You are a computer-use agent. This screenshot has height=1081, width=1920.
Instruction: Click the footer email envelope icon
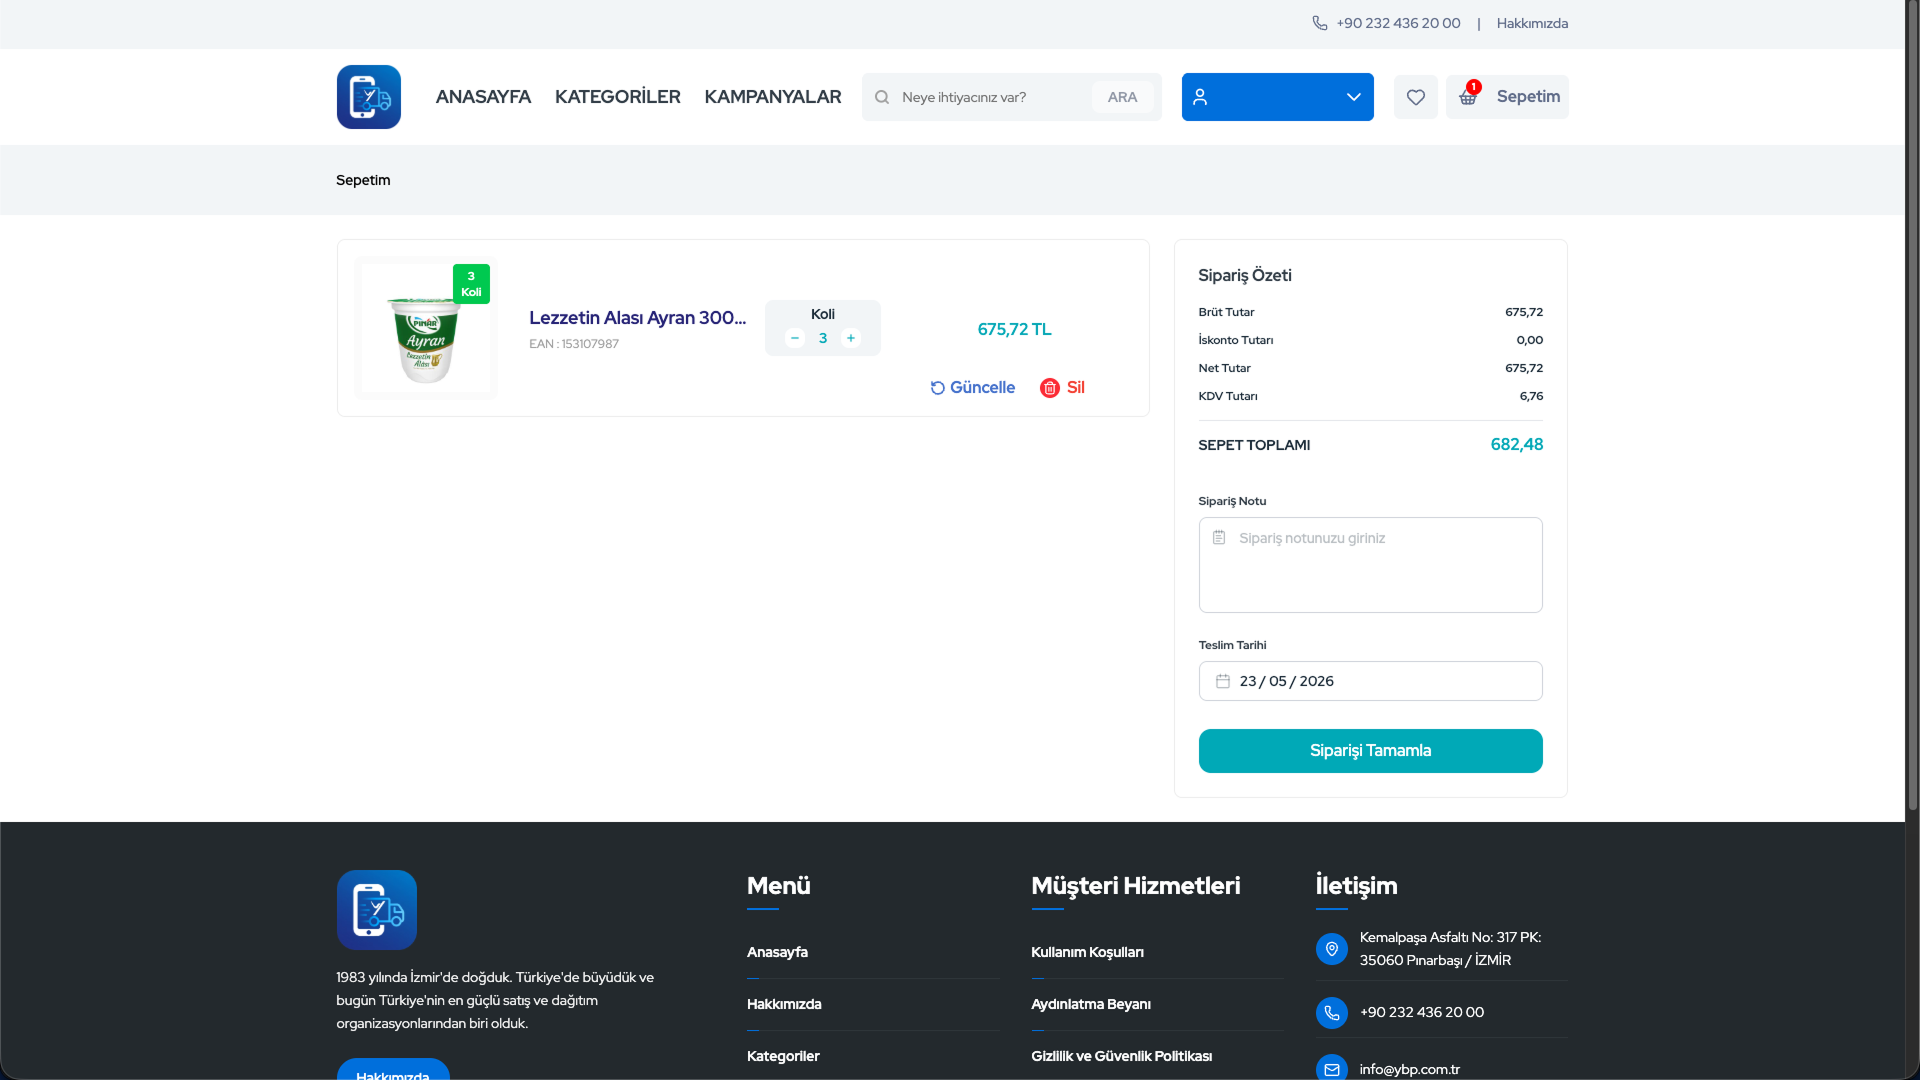pyautogui.click(x=1331, y=1069)
